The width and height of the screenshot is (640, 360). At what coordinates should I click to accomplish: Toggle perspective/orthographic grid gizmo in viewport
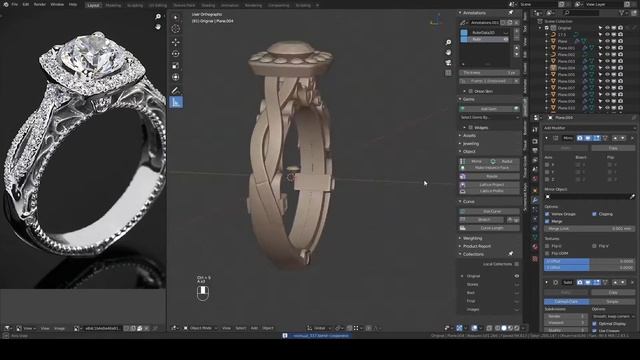click(x=448, y=73)
